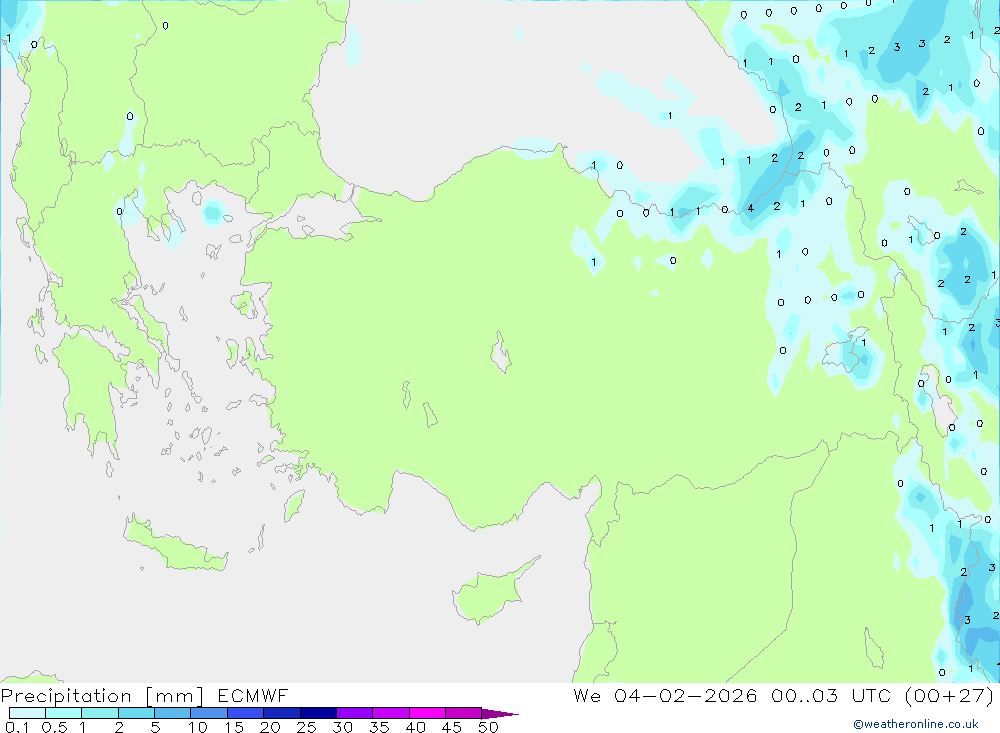Click the 0.1–0.5 mm legend color swatch
Viewport: 1000px width, 733px height.
27,713
